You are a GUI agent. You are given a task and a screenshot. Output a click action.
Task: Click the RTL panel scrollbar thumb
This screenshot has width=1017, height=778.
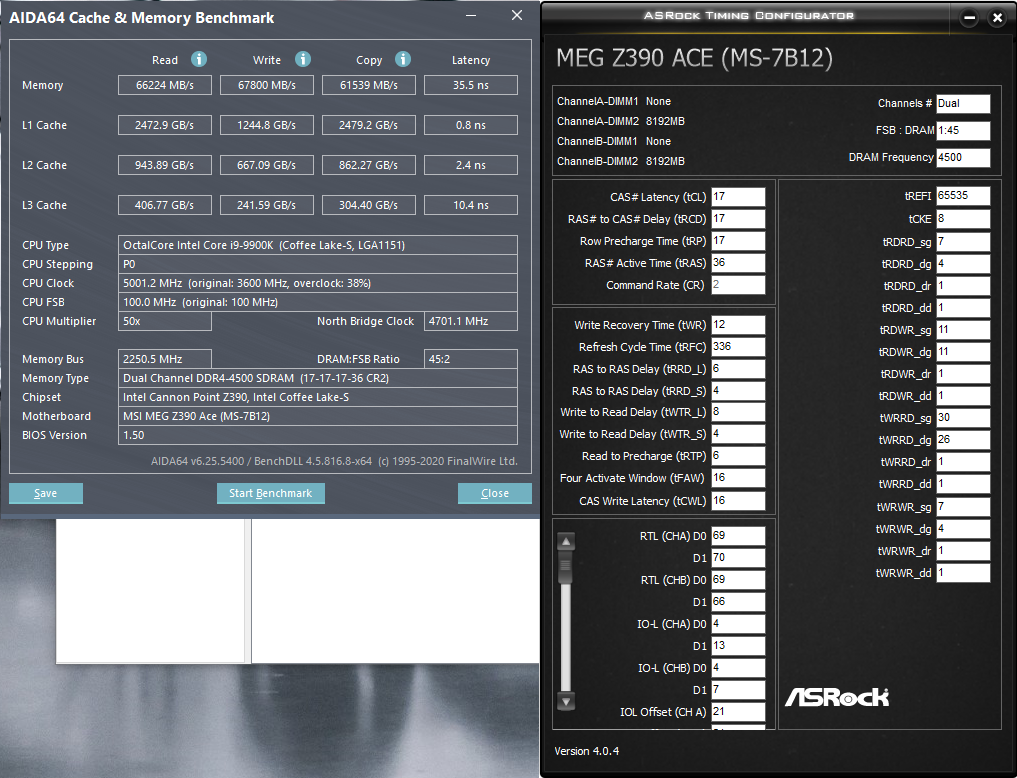click(566, 565)
